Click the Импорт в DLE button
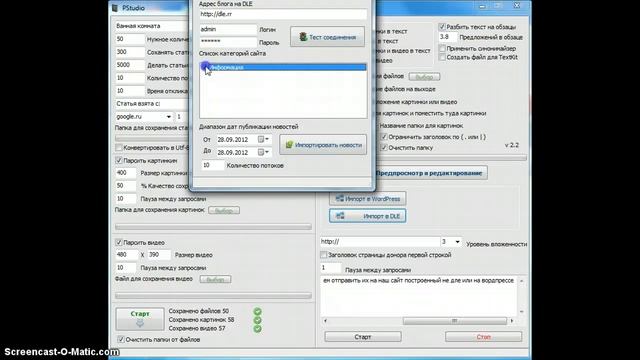 (x=367, y=216)
